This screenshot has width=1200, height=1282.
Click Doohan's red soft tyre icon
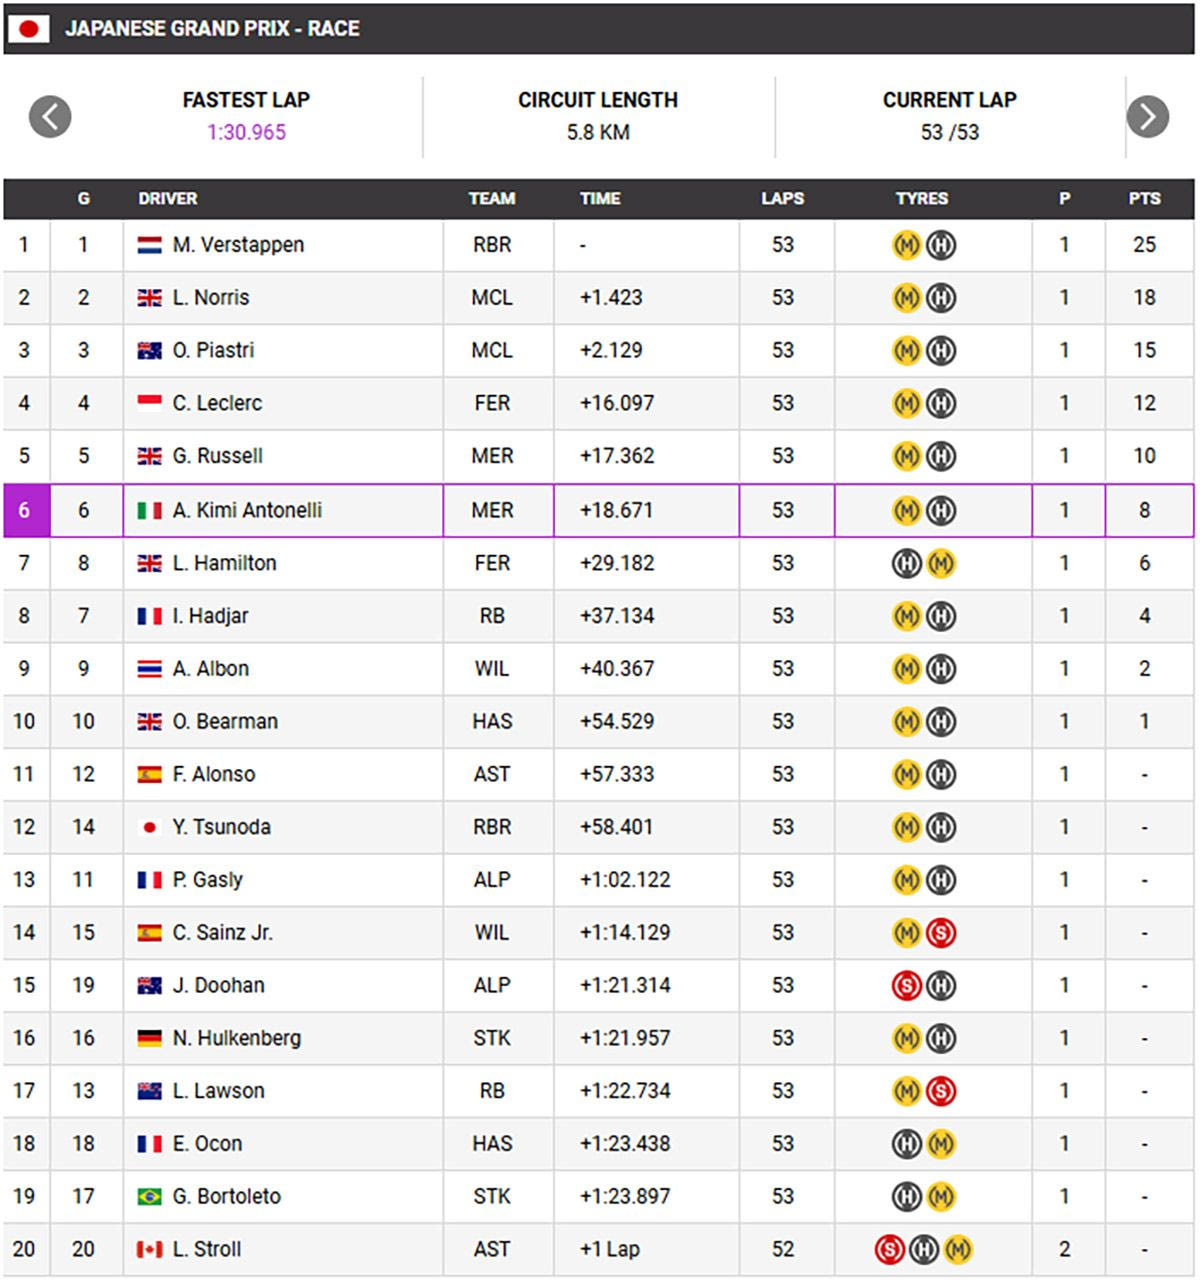coord(906,986)
